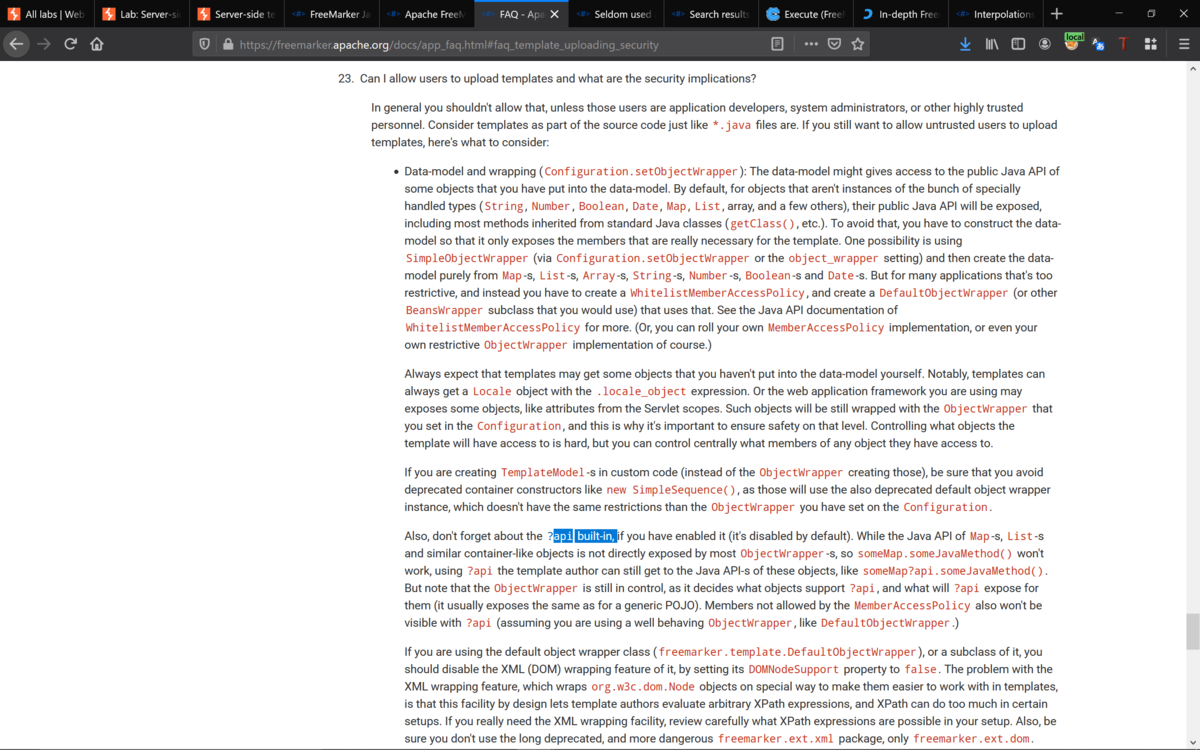Open the extensions grid-plus icon
This screenshot has width=1200, height=750.
(1151, 44)
